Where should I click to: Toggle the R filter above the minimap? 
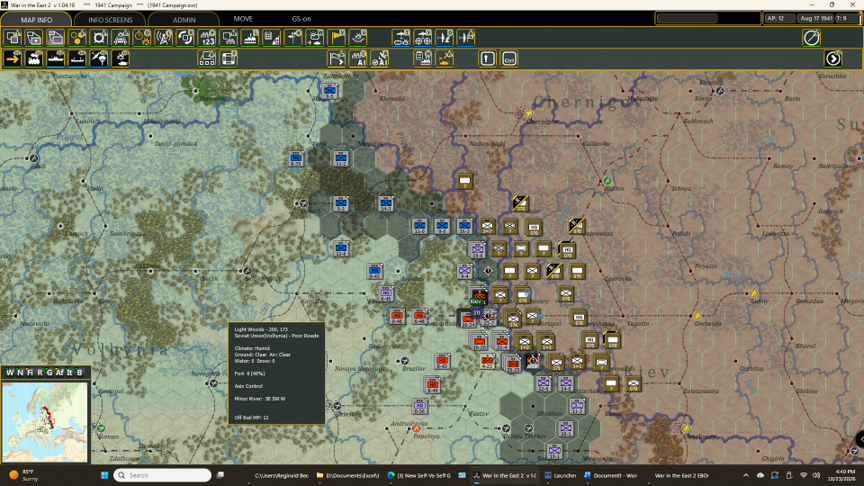tap(40, 372)
